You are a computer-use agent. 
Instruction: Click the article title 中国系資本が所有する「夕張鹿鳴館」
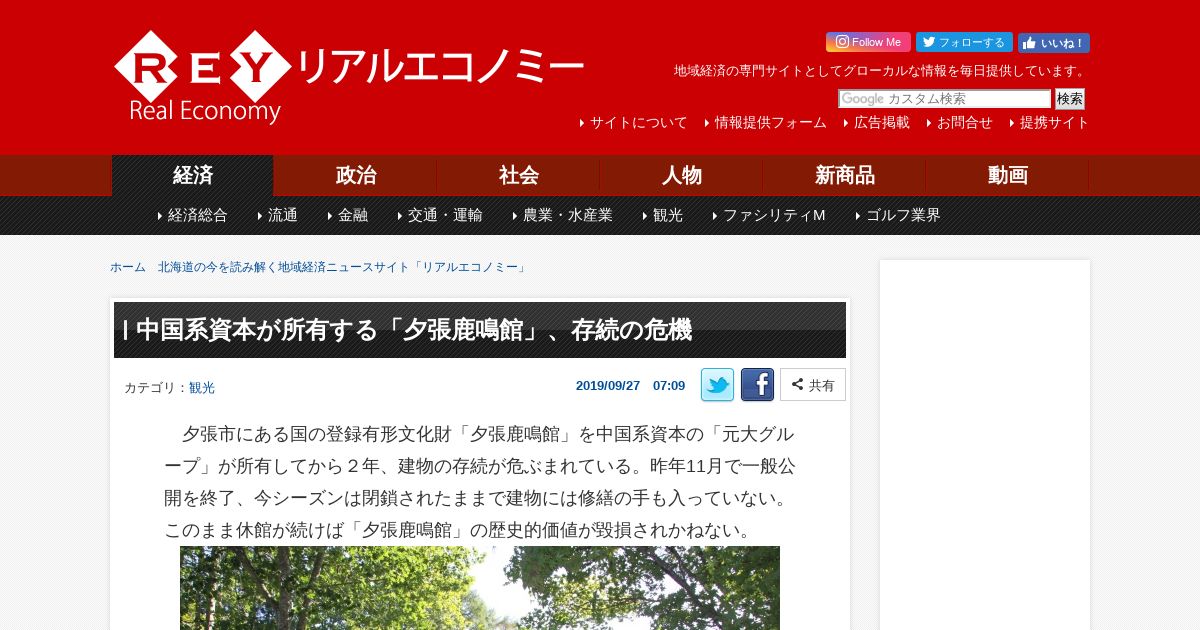pos(413,330)
